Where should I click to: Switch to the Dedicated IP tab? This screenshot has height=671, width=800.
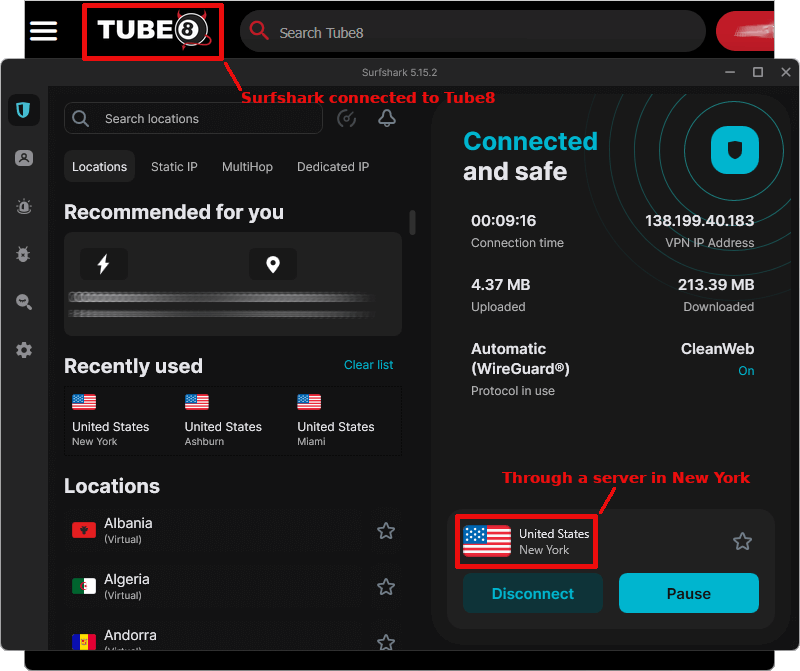pos(333,166)
